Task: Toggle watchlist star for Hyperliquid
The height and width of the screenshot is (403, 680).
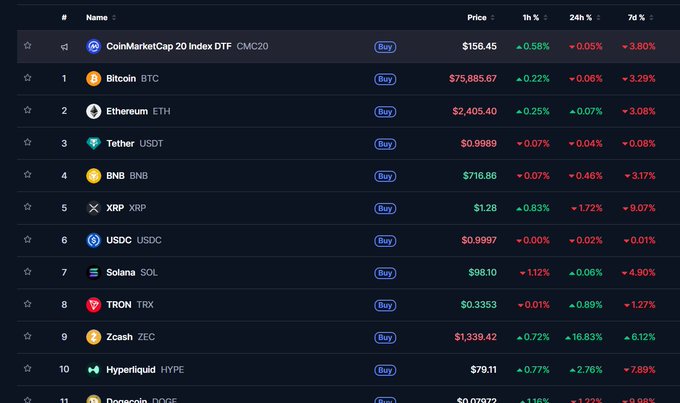Action: [x=27, y=368]
